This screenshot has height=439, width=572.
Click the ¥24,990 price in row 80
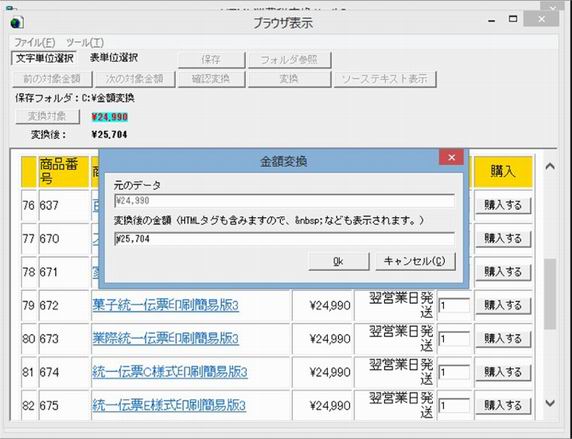(330, 339)
